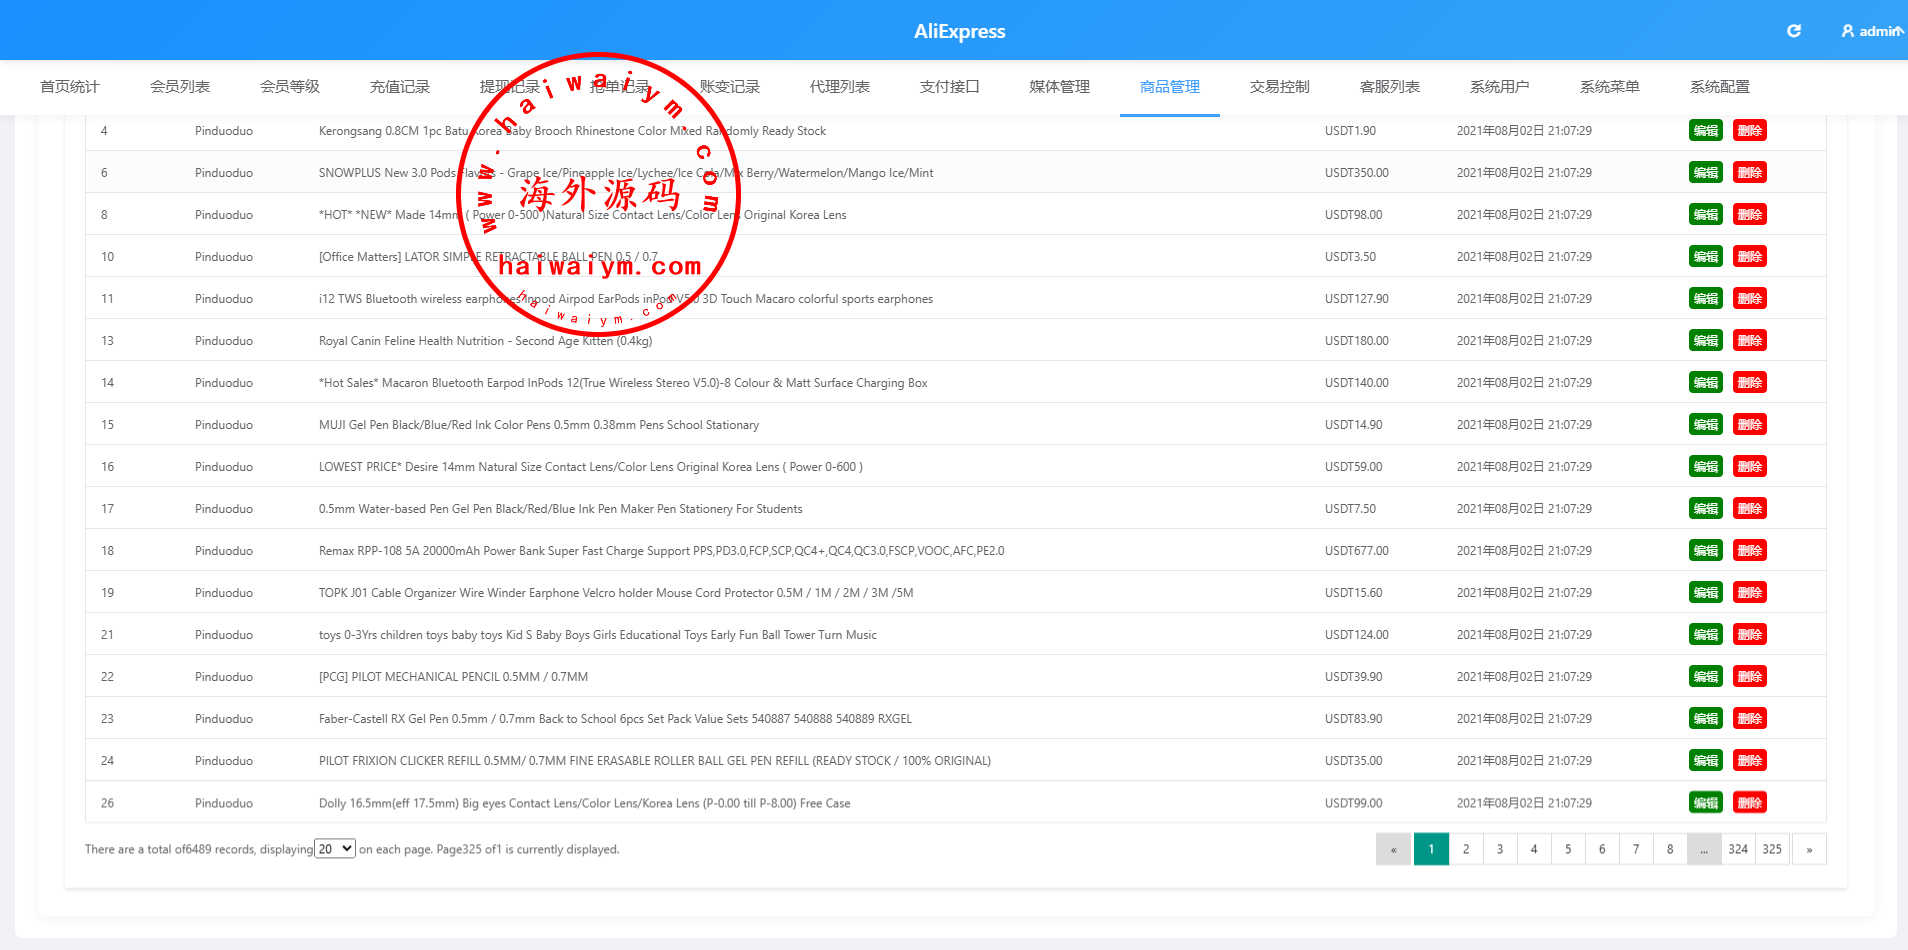Screen dimensions: 1908x950
Task: Open the 系统配置 menu item
Action: [x=1720, y=87]
